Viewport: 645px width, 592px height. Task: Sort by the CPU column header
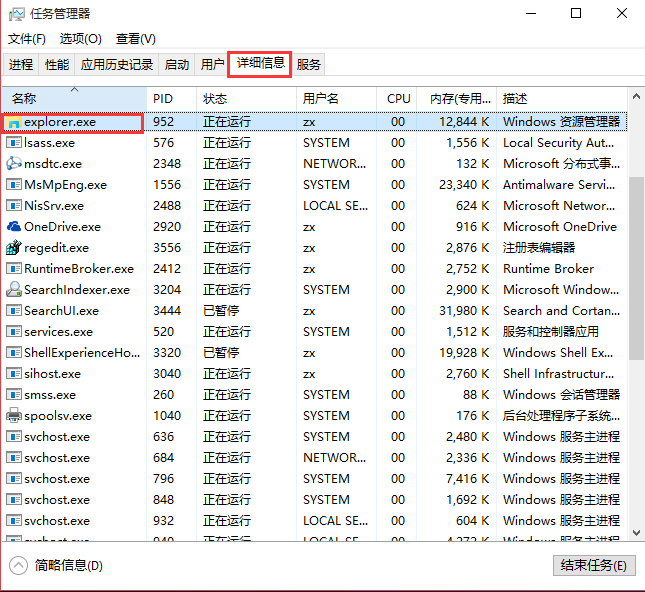click(397, 99)
